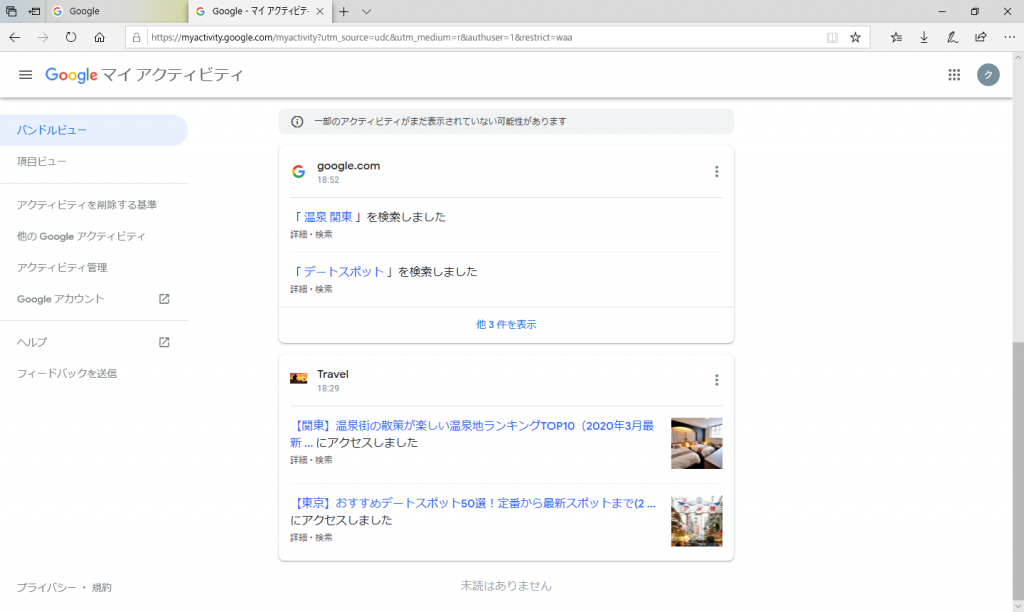Expand 他 3 件を表示

(506, 325)
